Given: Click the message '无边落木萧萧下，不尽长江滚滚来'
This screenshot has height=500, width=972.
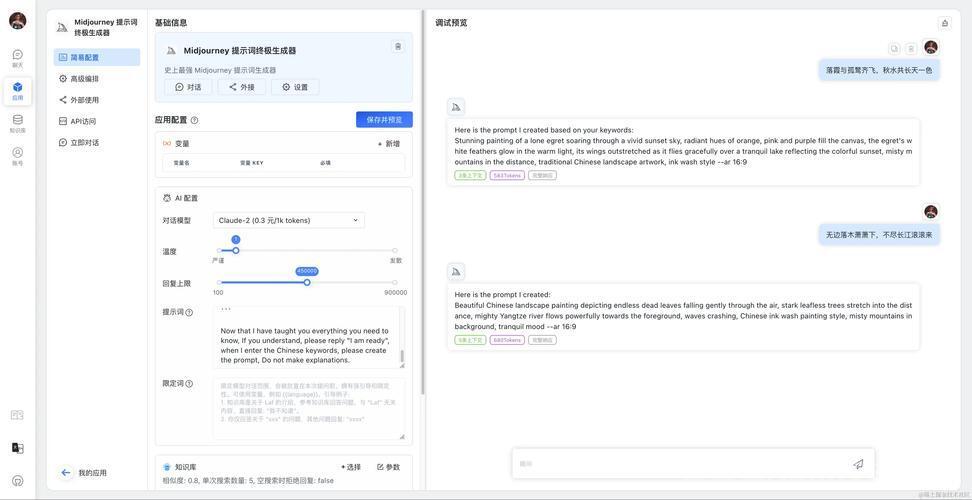Looking at the screenshot, I should tap(879, 235).
